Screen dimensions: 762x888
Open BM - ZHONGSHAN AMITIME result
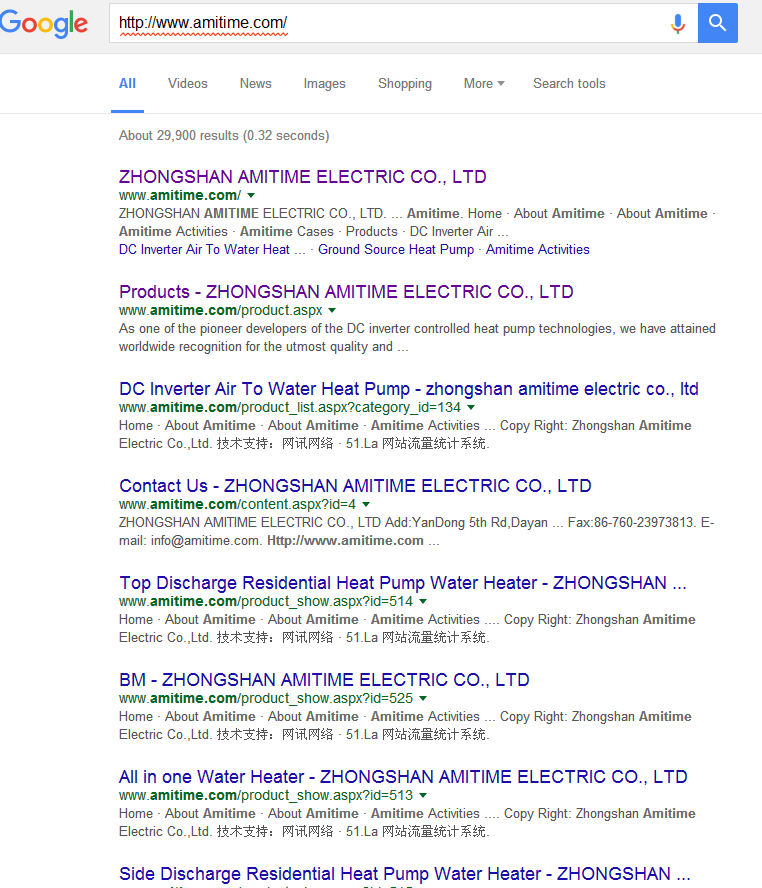pyautogui.click(x=324, y=680)
